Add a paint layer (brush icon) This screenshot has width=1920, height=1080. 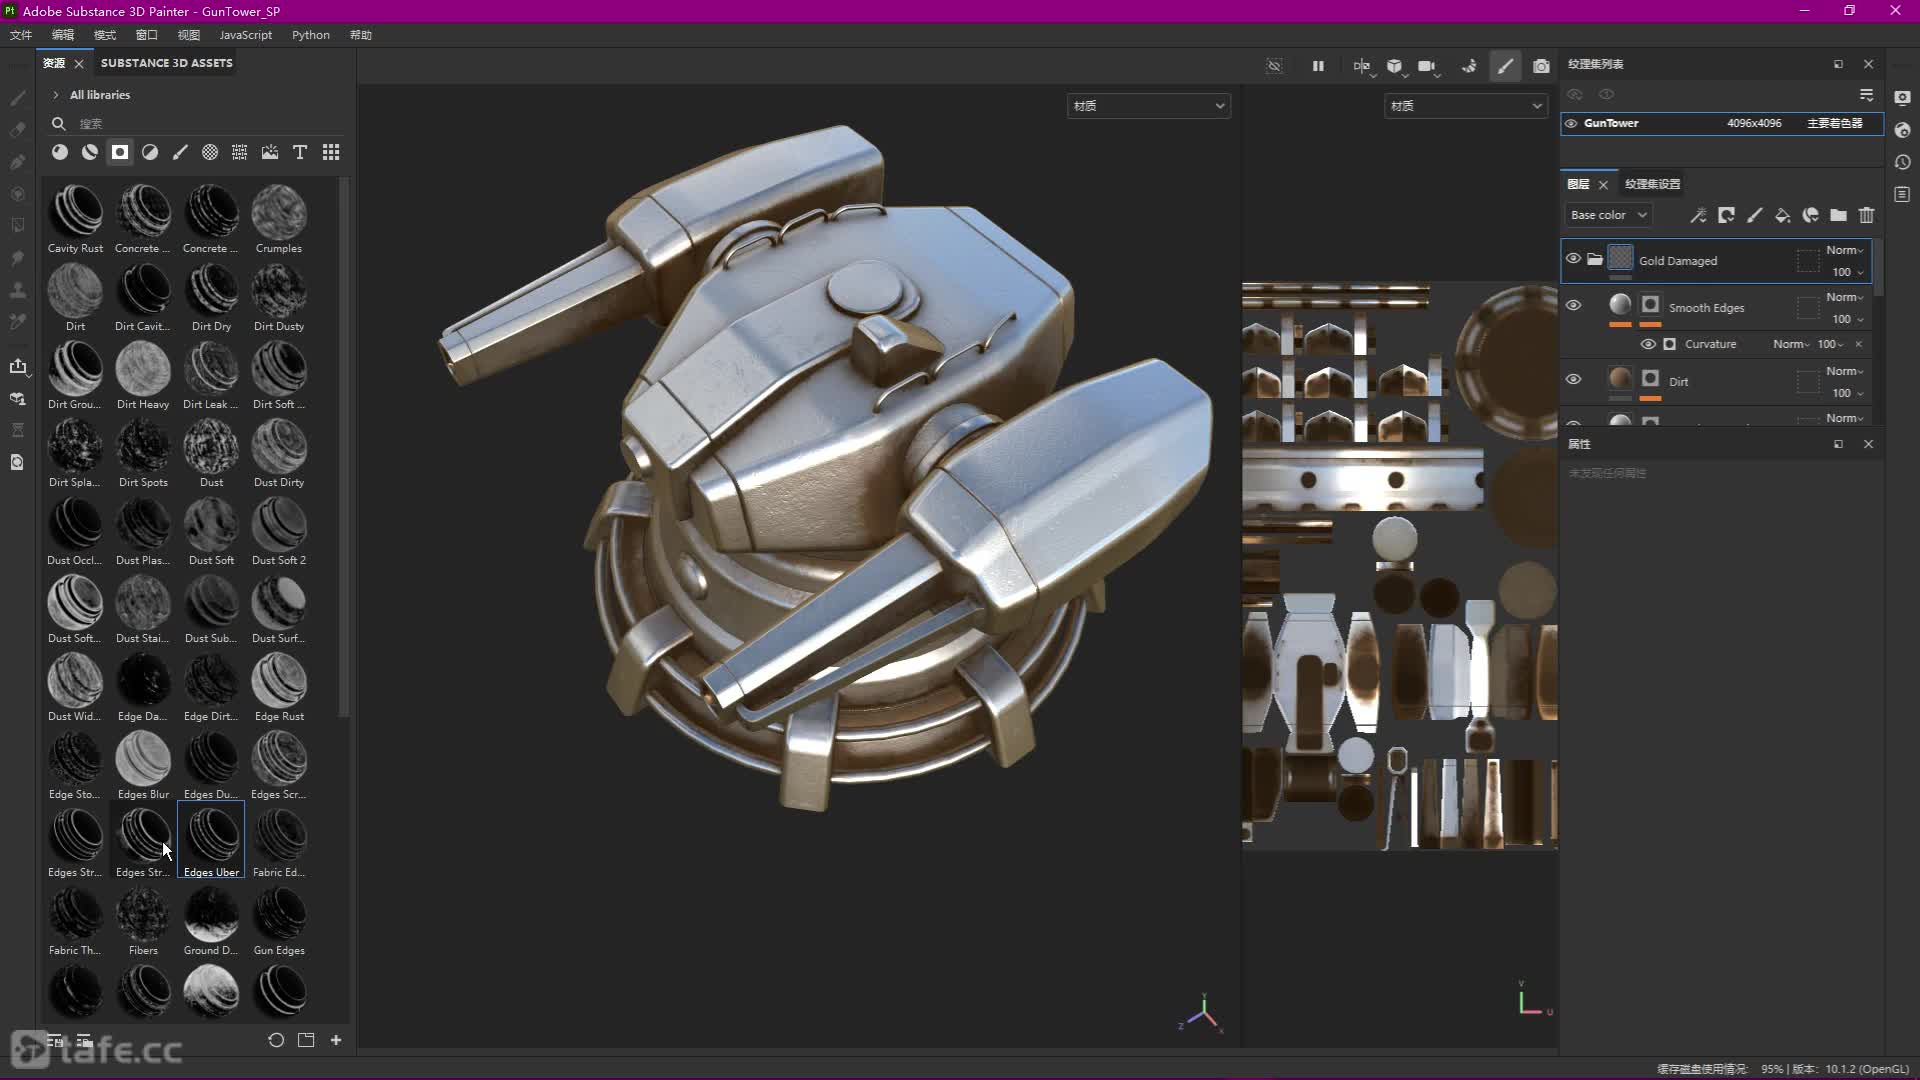tap(1754, 215)
